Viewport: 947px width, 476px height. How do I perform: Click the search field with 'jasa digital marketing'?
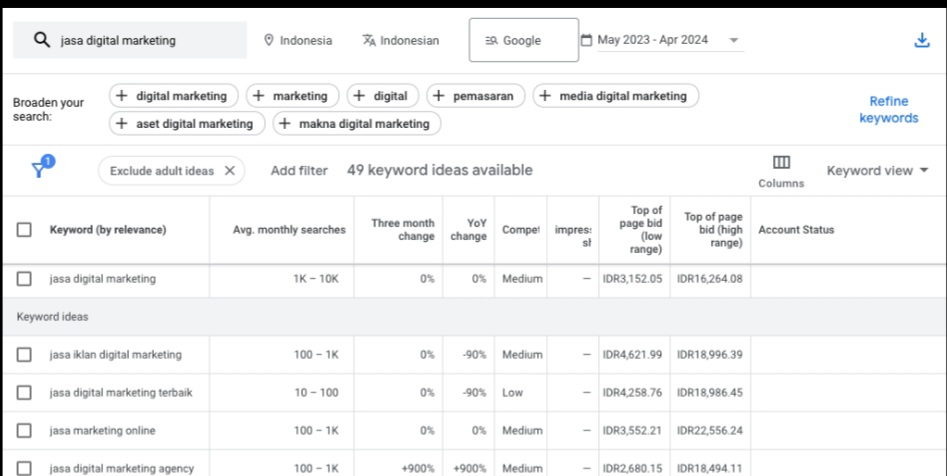130,40
